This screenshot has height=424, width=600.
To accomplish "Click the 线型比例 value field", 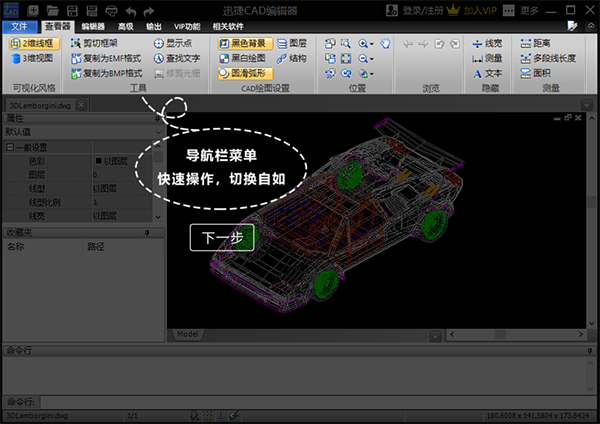I will coord(122,202).
